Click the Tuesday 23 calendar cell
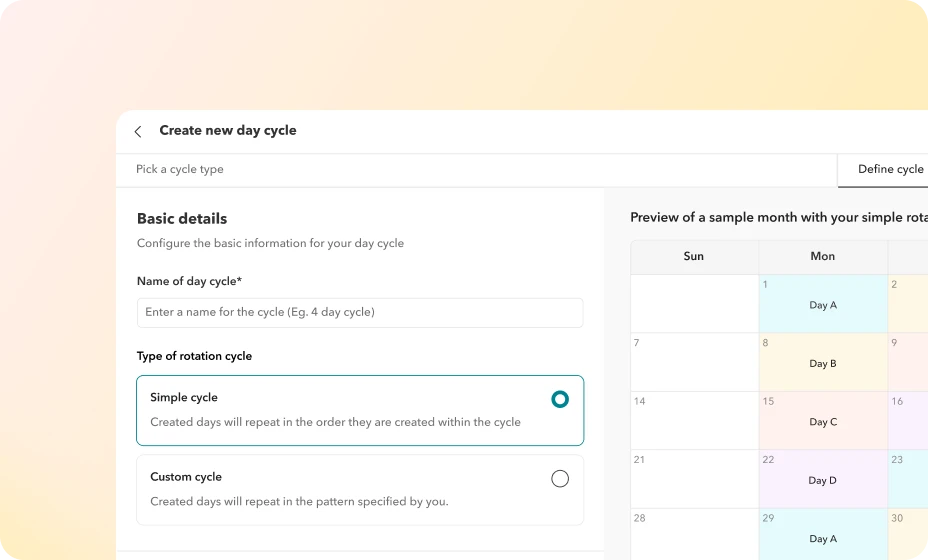This screenshot has height=560, width=928. pos(908,479)
